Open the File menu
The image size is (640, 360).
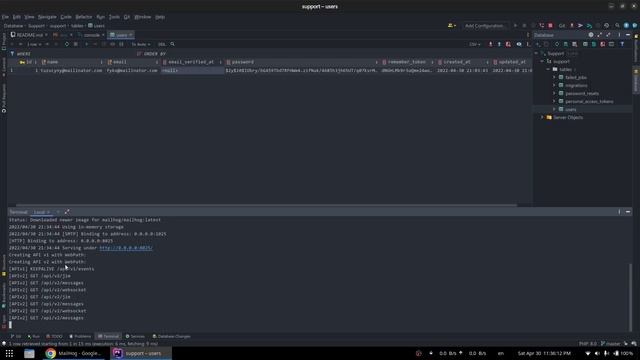(x=5, y=17)
